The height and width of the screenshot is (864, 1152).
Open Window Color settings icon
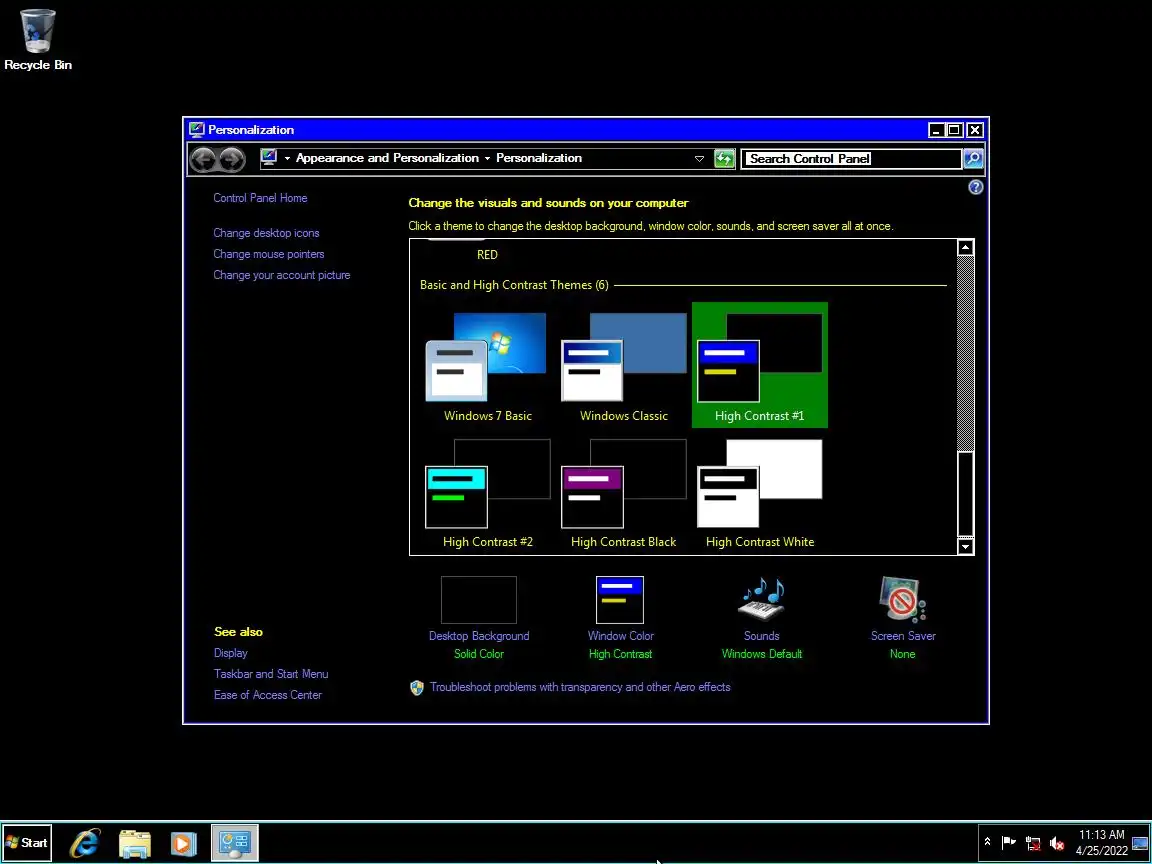620,600
